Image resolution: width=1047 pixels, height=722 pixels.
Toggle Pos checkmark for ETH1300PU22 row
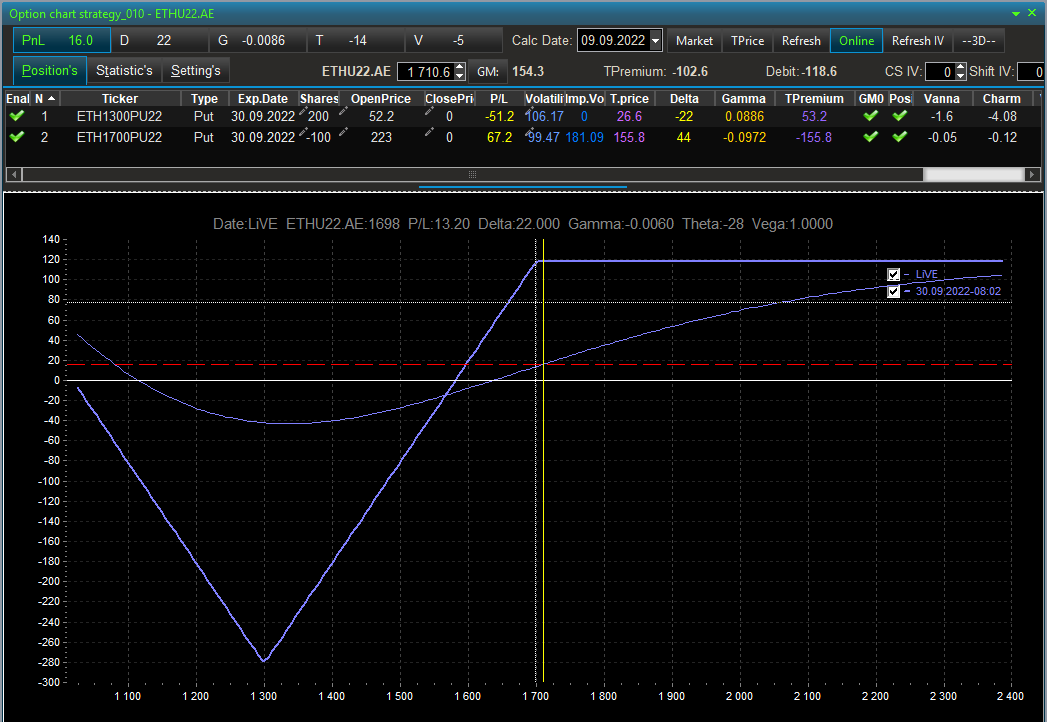[x=900, y=116]
